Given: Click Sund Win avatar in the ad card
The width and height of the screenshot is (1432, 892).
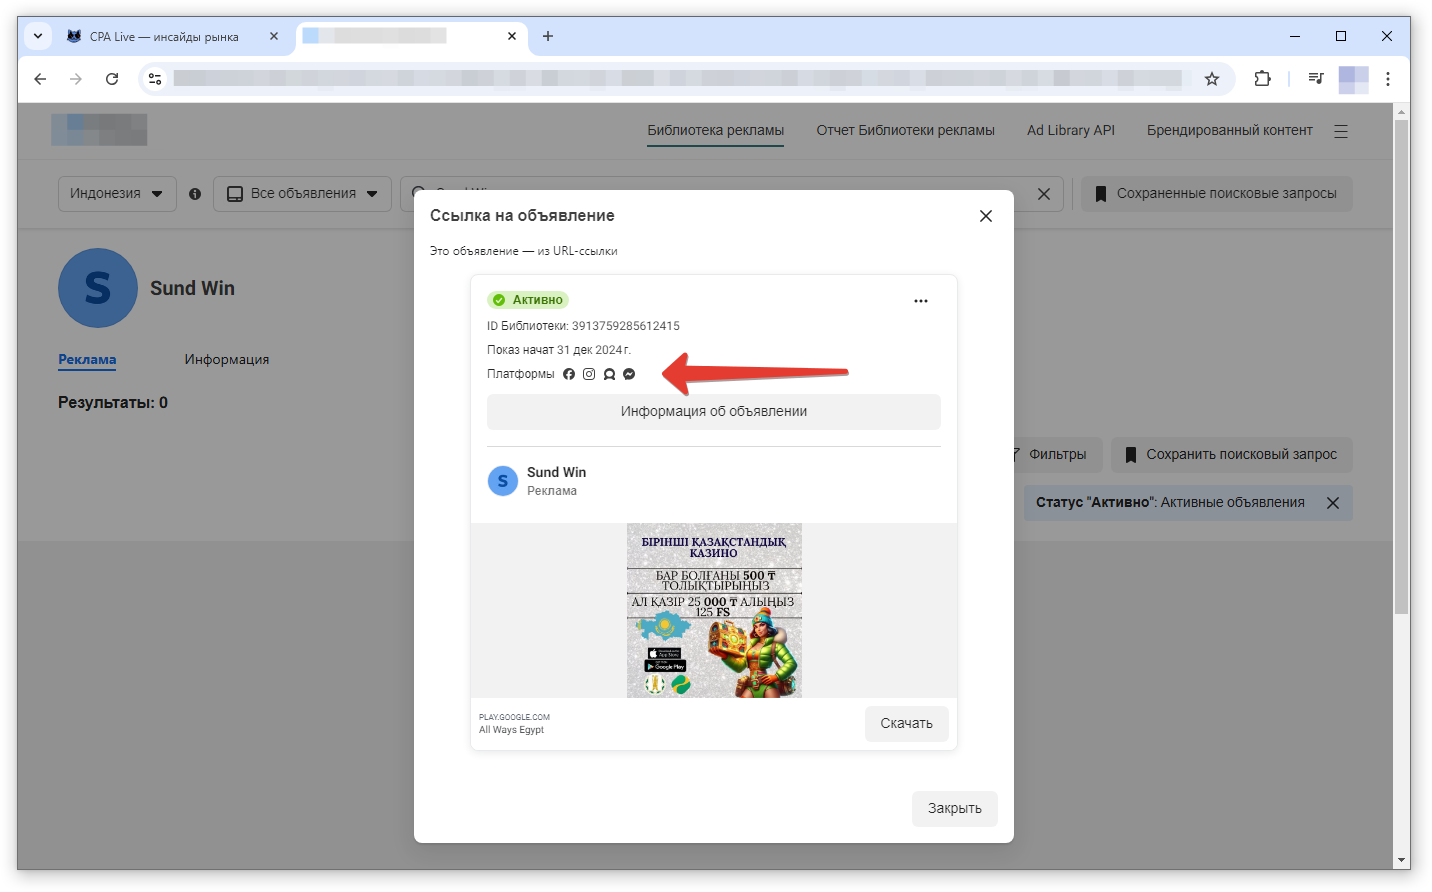Looking at the screenshot, I should 503,481.
